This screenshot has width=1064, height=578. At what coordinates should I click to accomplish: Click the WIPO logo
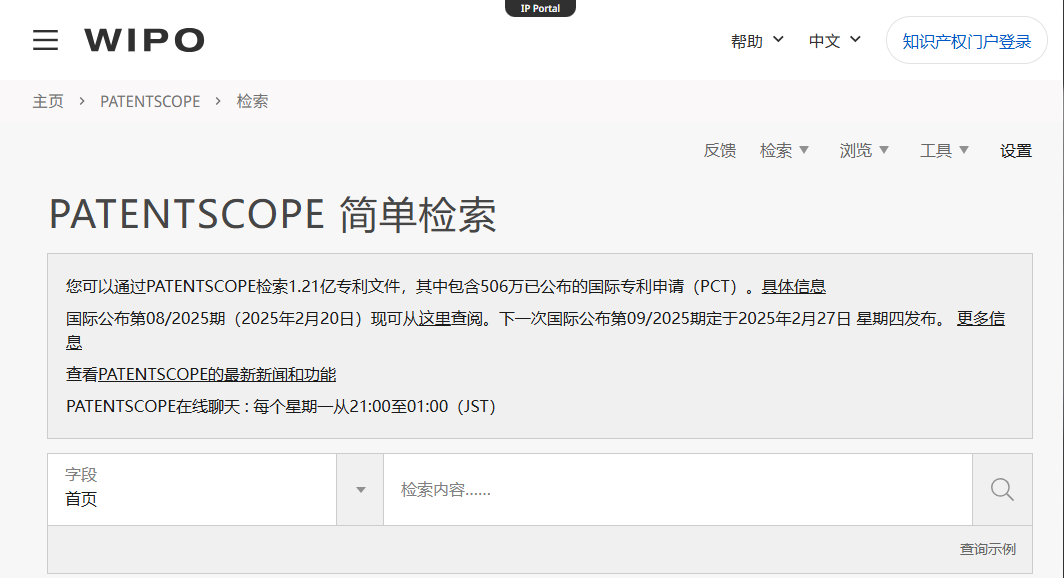144,40
